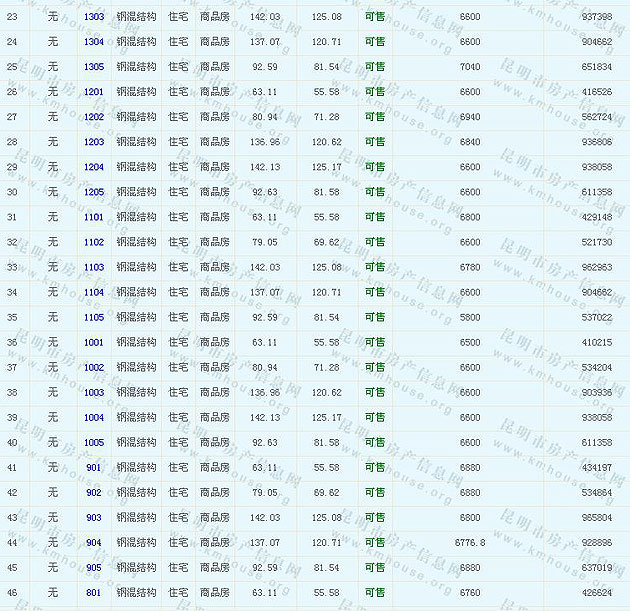Screen dimensions: 630x611
Task: Select room 1003 link
Action: (94, 392)
